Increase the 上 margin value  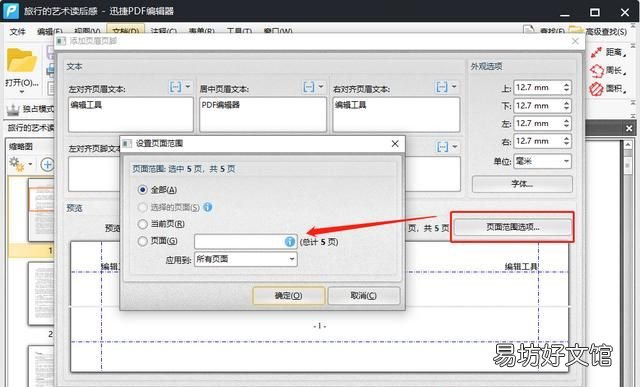point(566,85)
